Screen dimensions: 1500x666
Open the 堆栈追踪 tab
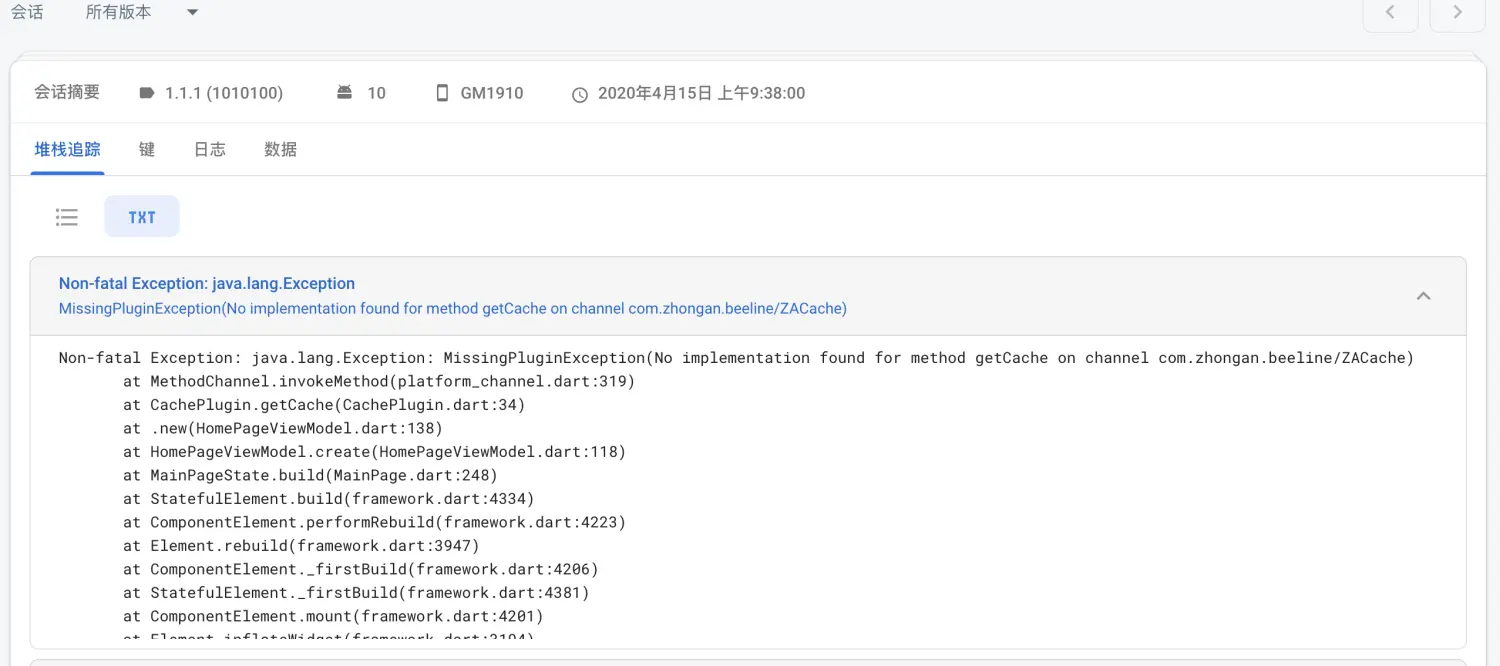pyautogui.click(x=67, y=150)
